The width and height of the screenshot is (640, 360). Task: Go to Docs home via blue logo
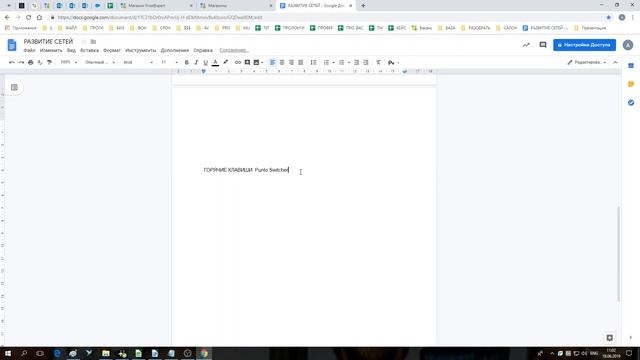click(x=12, y=45)
